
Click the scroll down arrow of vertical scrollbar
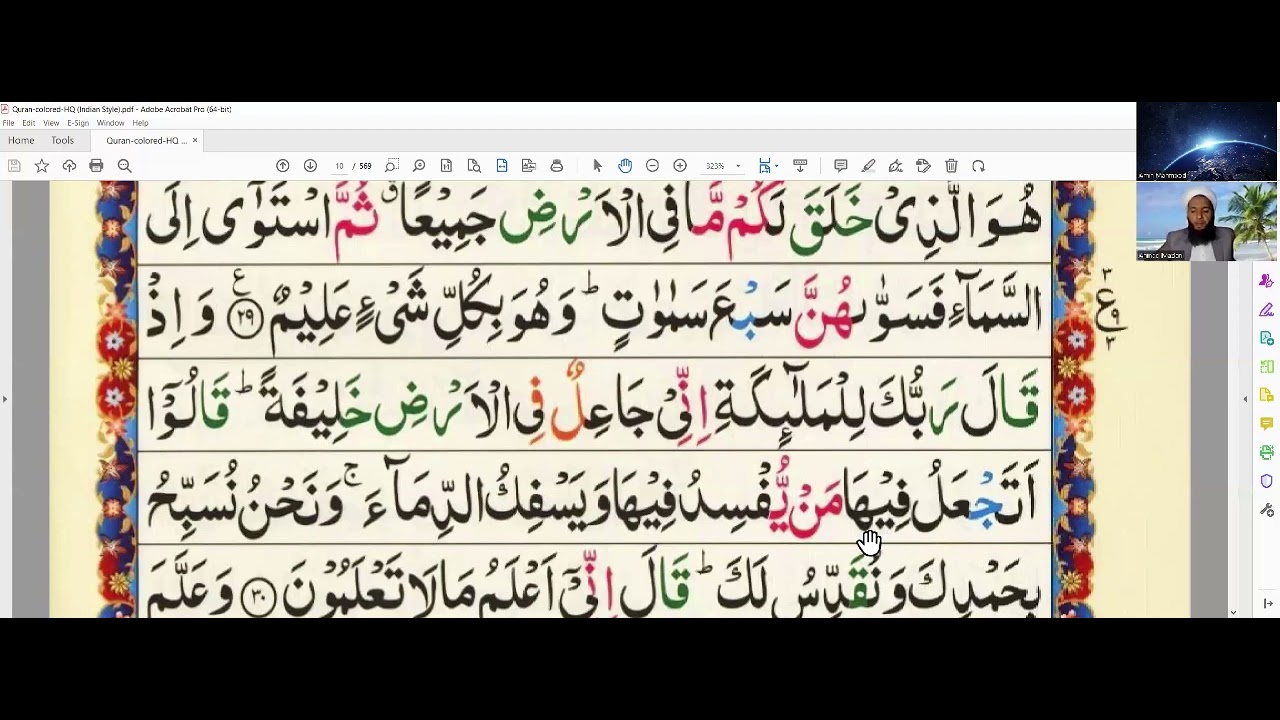[1233, 612]
